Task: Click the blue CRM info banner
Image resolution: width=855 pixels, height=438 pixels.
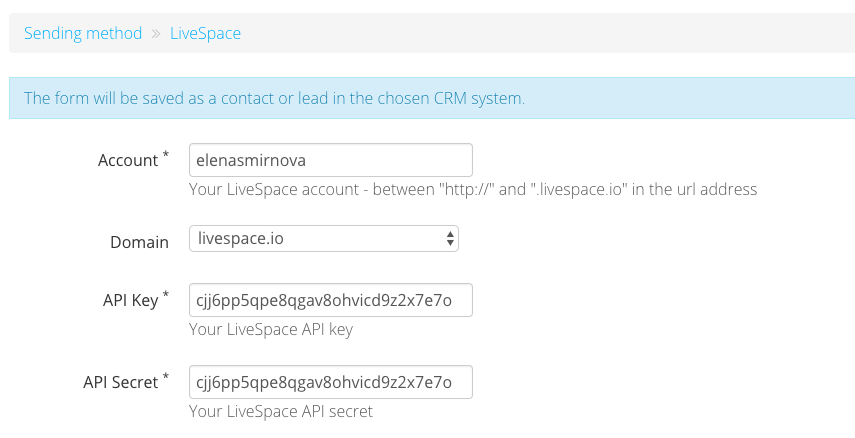Action: click(432, 98)
